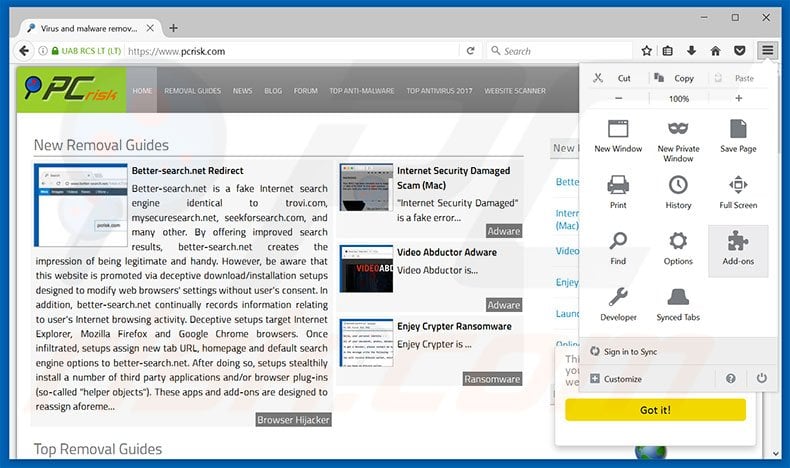Click the URL address field
This screenshot has height=468, width=790.
click(291, 51)
